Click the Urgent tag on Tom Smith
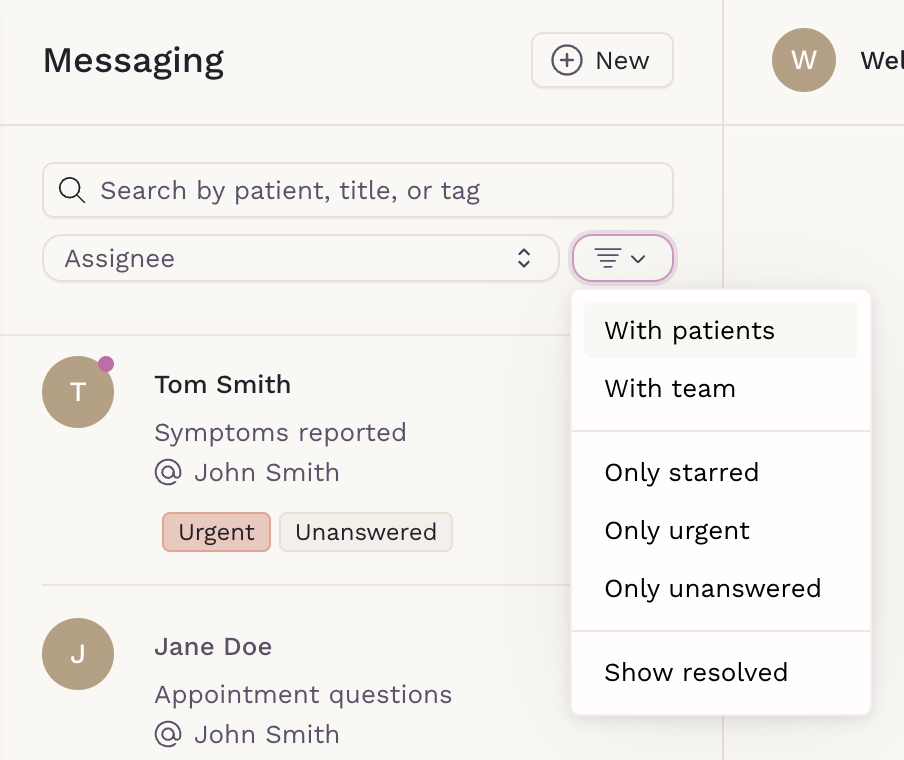The height and width of the screenshot is (760, 904). point(216,532)
